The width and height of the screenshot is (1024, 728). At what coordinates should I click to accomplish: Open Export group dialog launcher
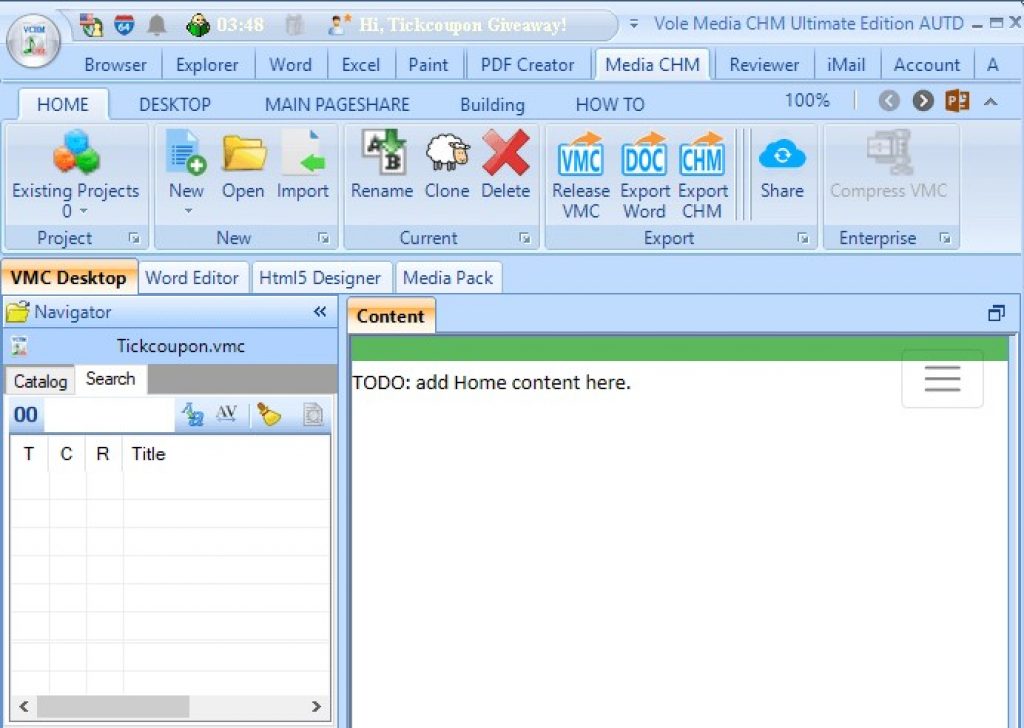pos(803,238)
